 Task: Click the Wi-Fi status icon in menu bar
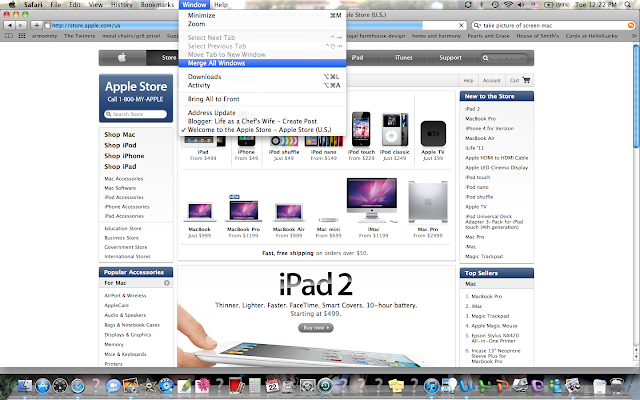508,4
